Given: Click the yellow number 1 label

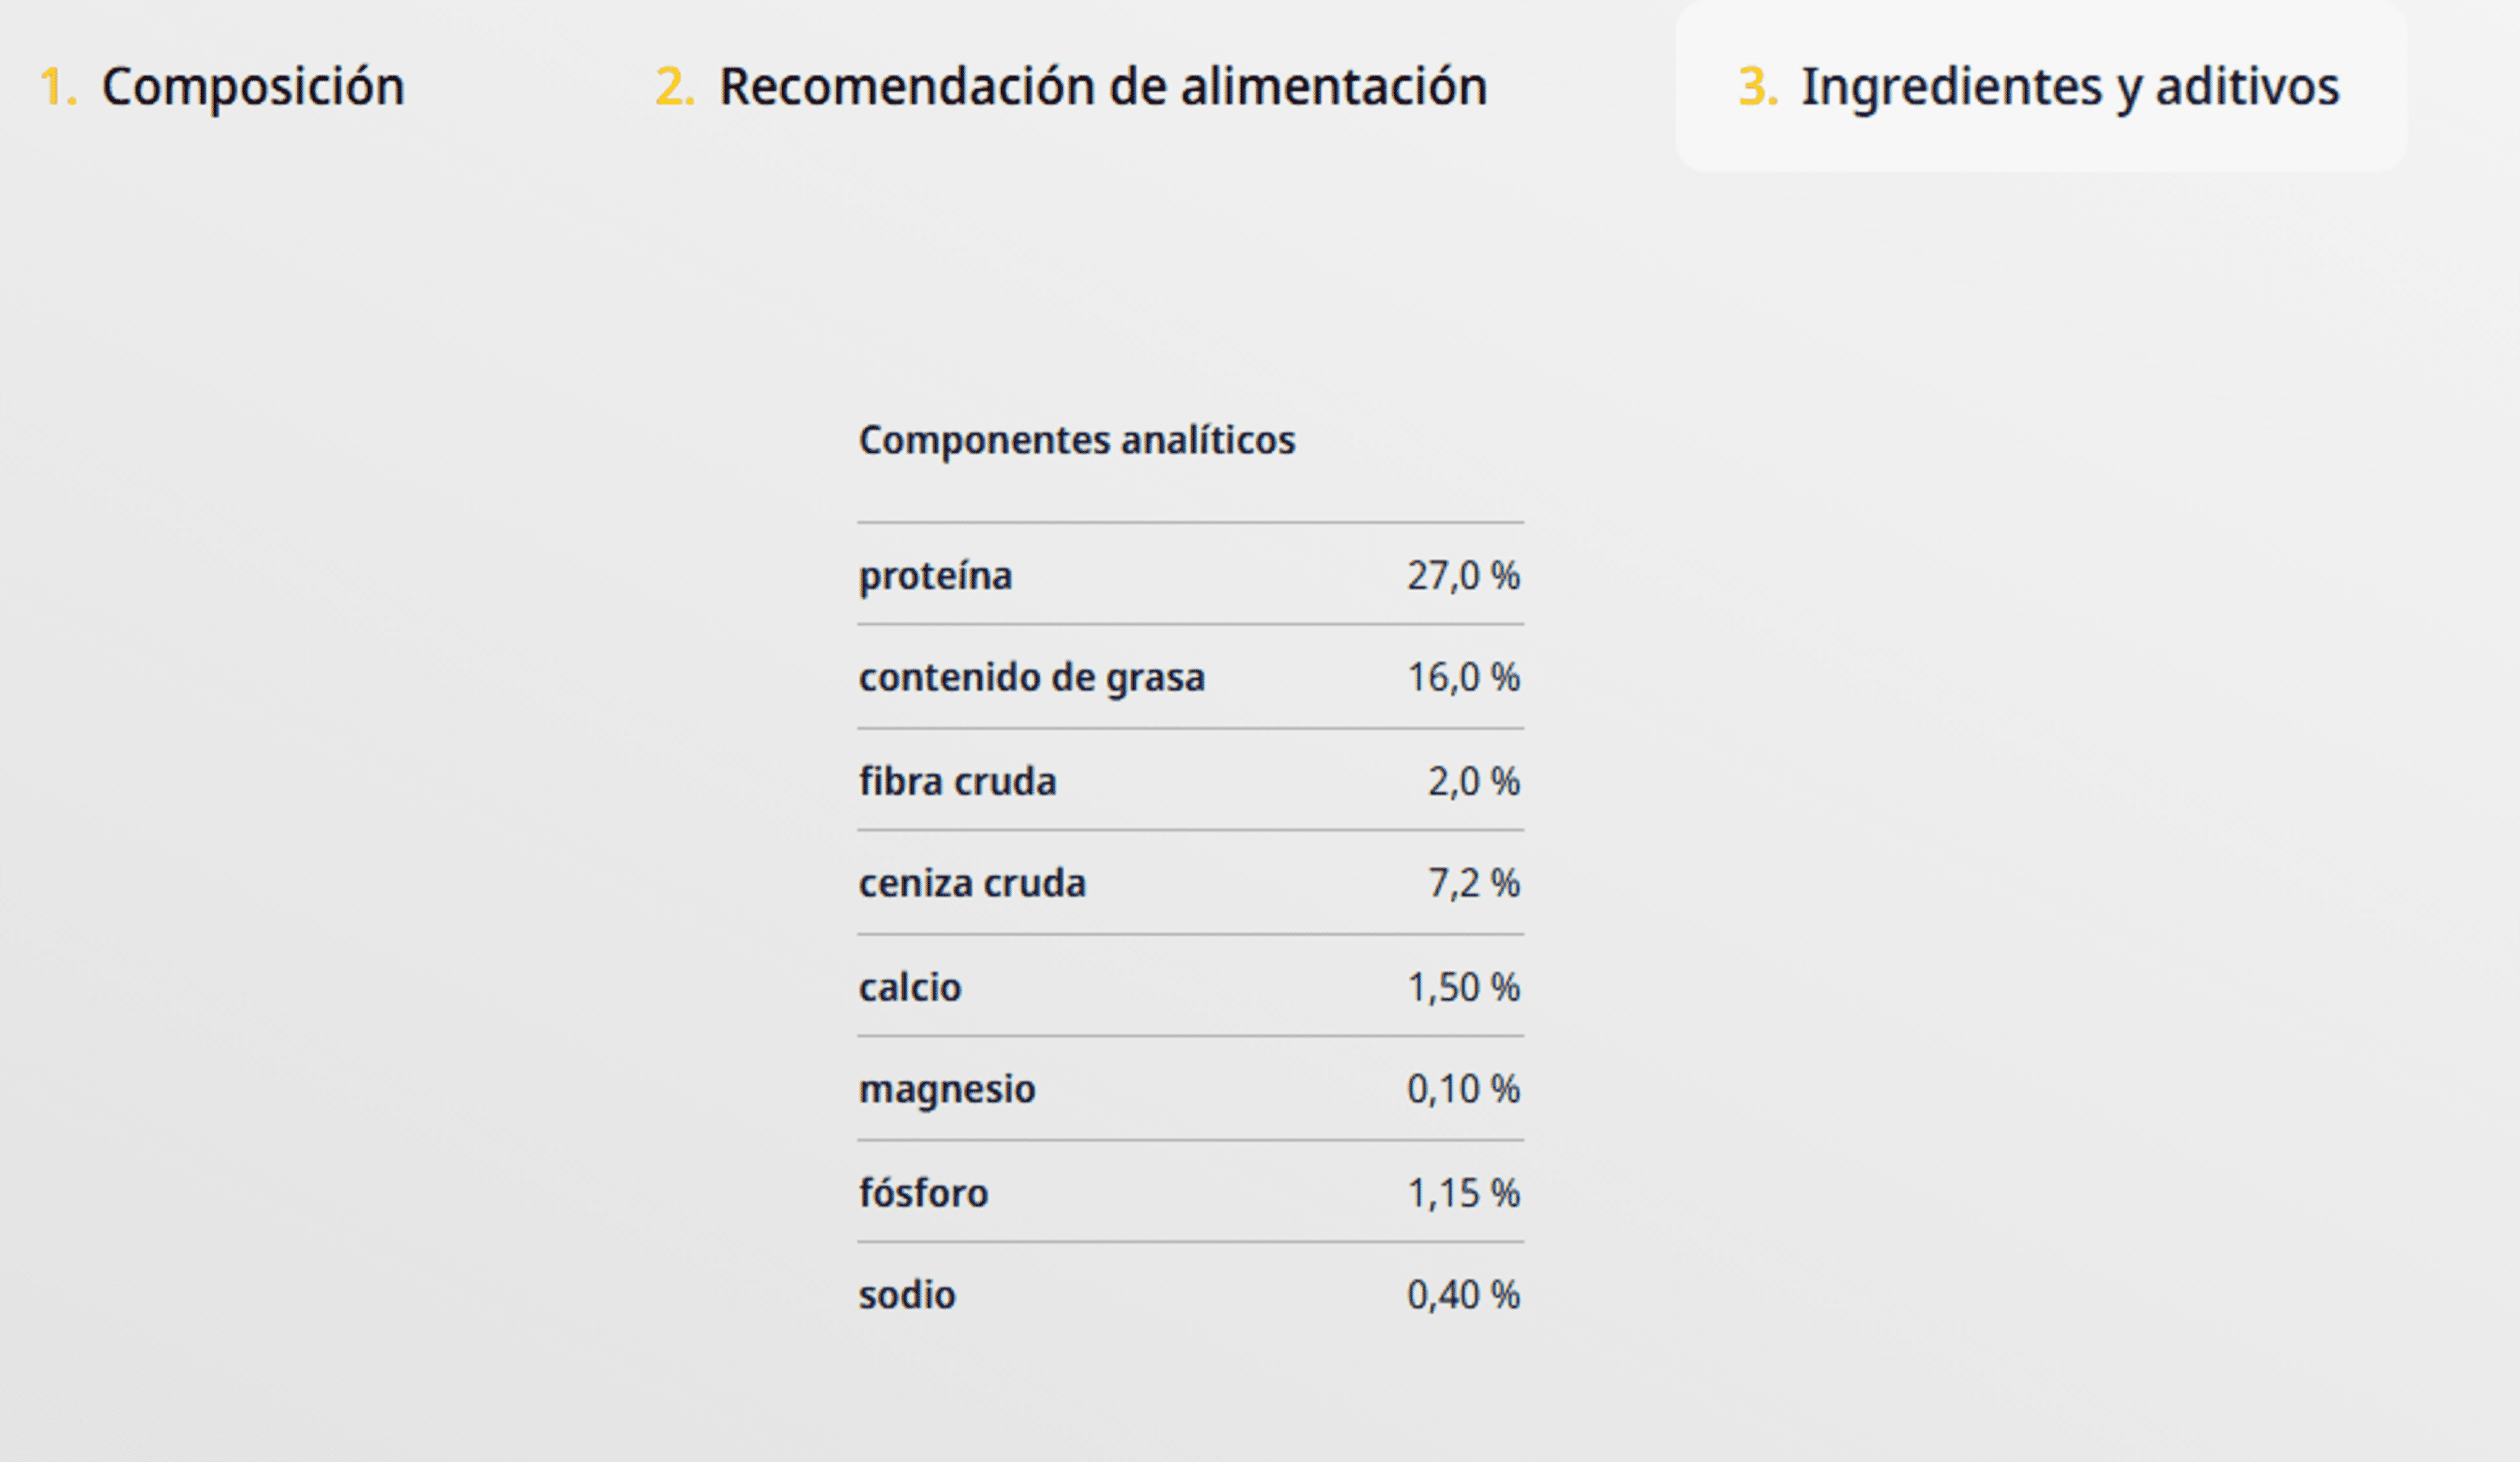Looking at the screenshot, I should click(x=58, y=86).
